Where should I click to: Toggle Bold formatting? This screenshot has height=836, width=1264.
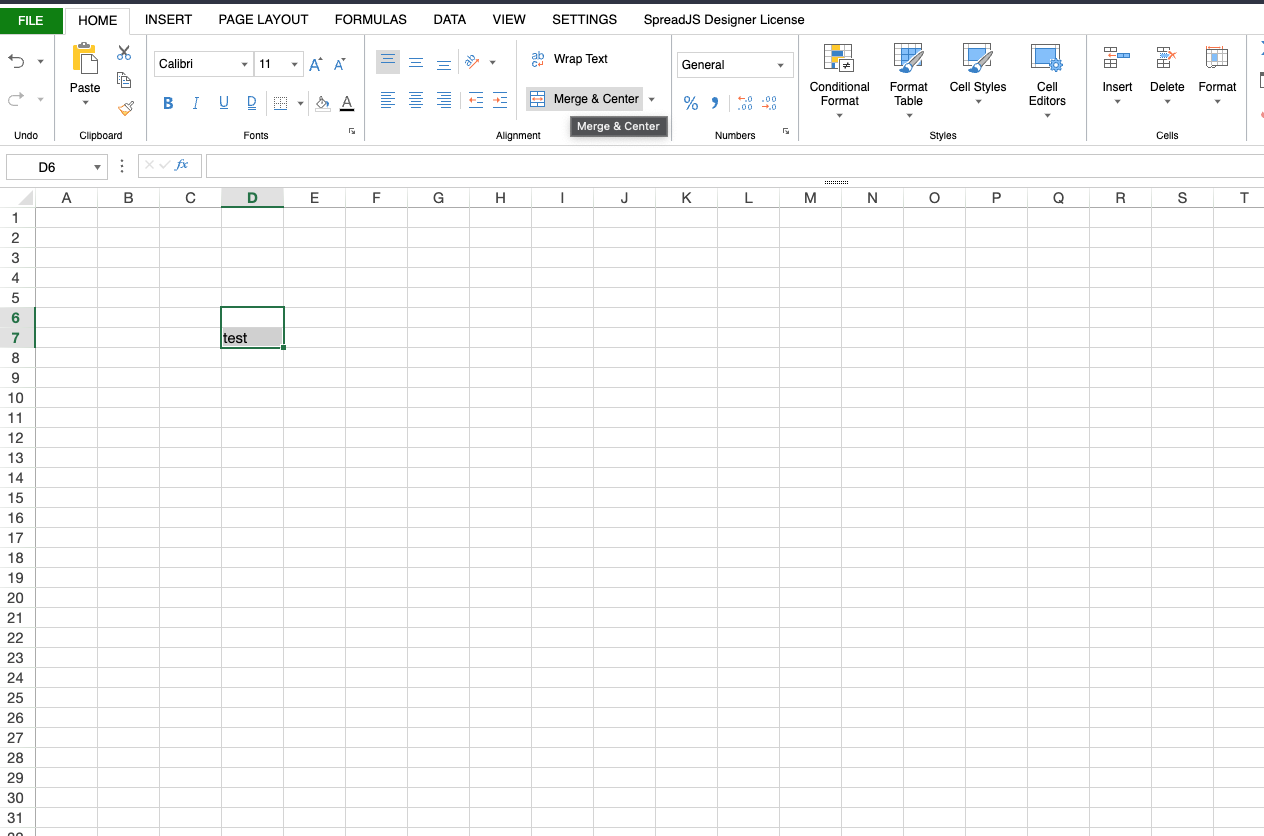(168, 102)
